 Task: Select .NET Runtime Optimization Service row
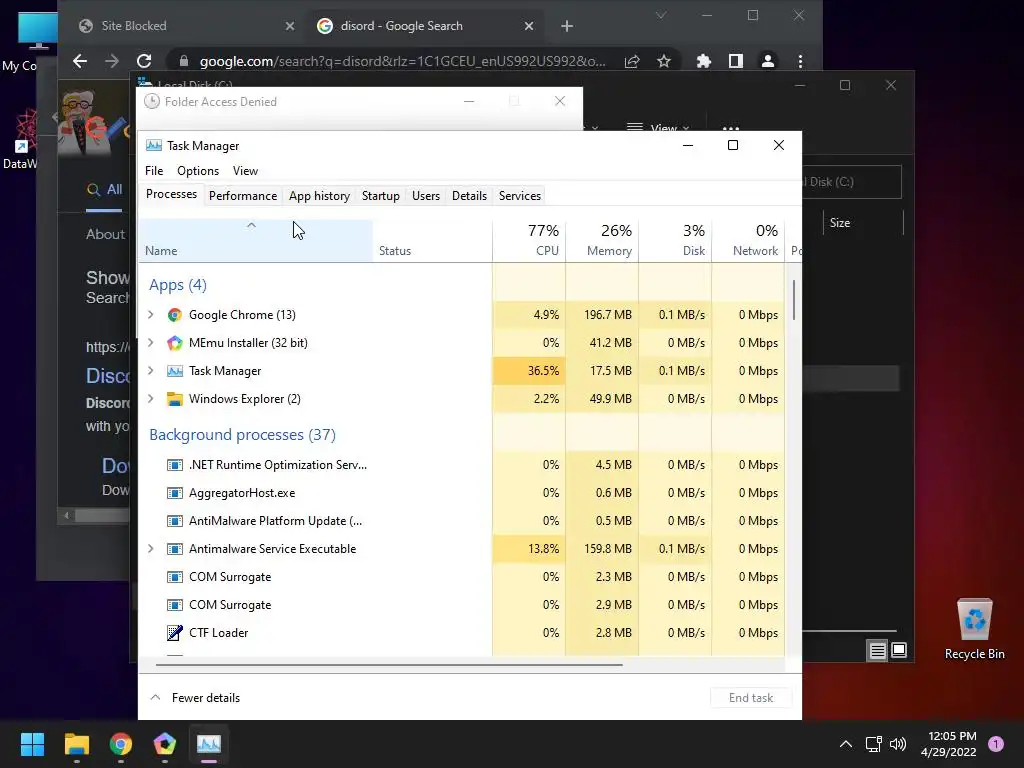point(461,465)
